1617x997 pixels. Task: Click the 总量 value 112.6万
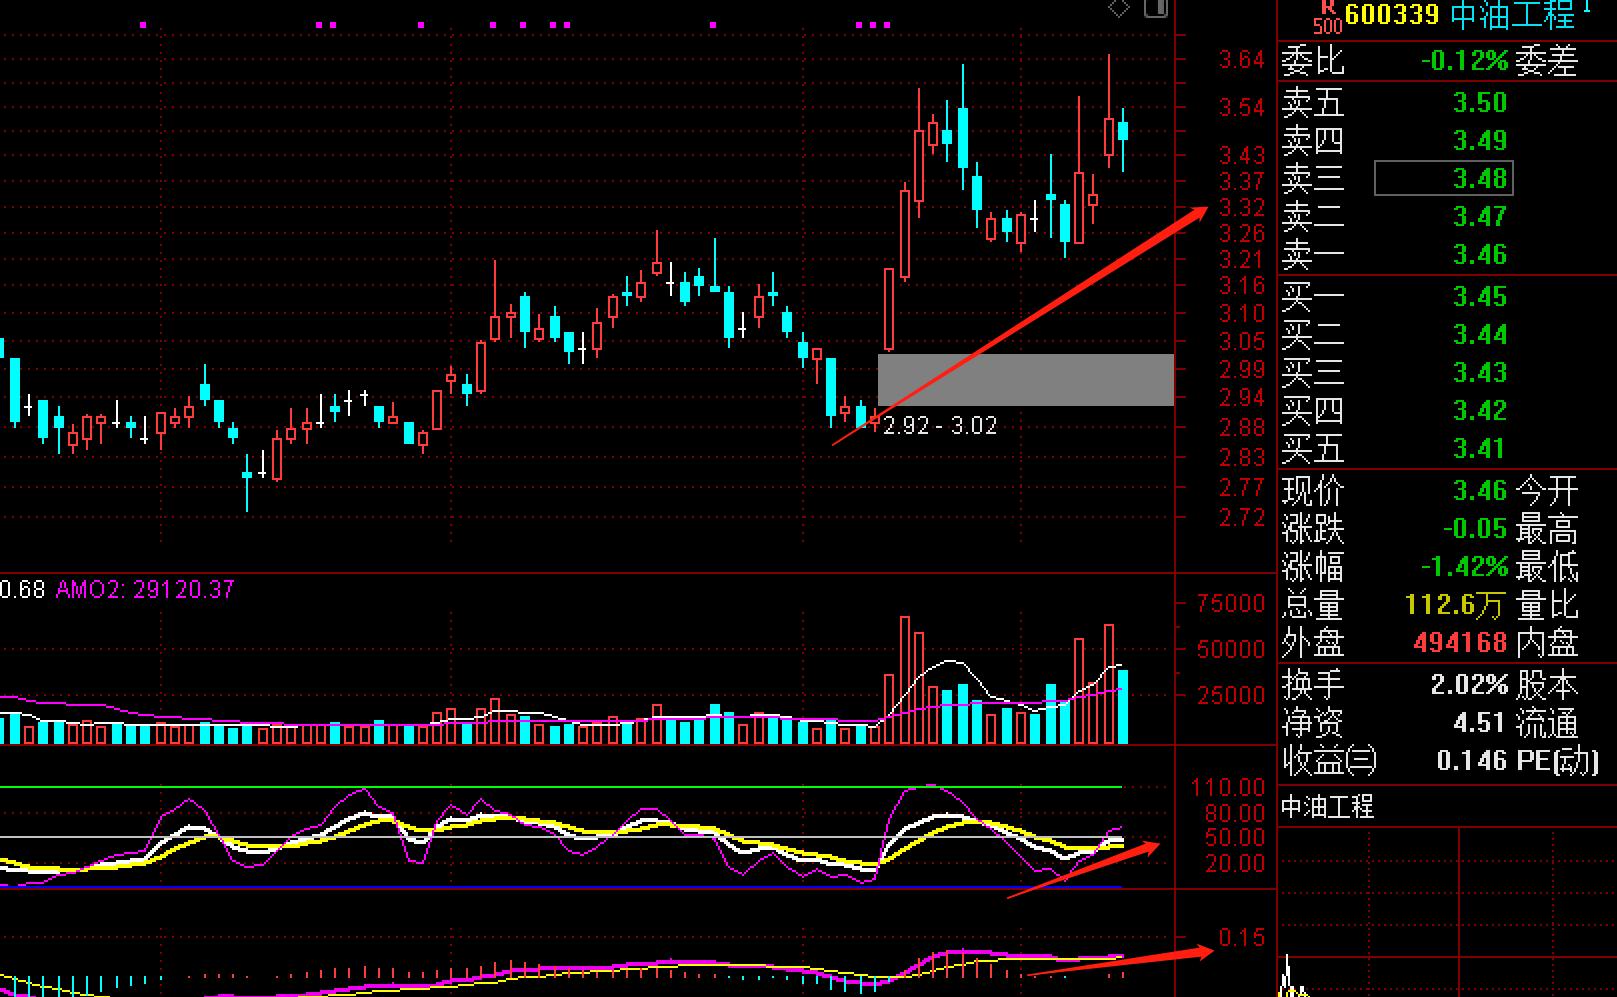click(x=1455, y=605)
